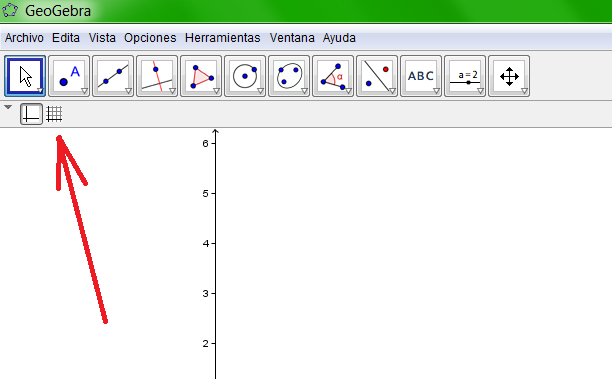Viewport: 614px width, 382px height.
Task: Select the a=2 slider tool
Action: pos(465,76)
